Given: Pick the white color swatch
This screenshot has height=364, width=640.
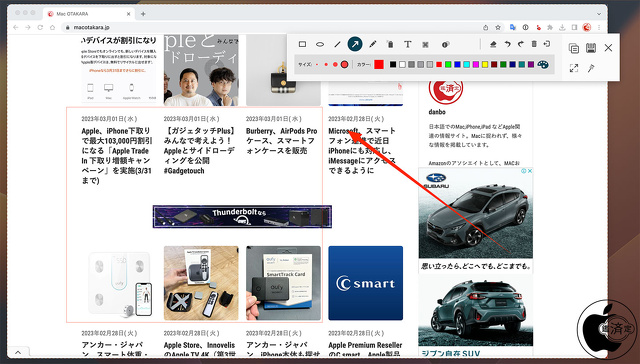Looking at the screenshot, I should (x=402, y=64).
